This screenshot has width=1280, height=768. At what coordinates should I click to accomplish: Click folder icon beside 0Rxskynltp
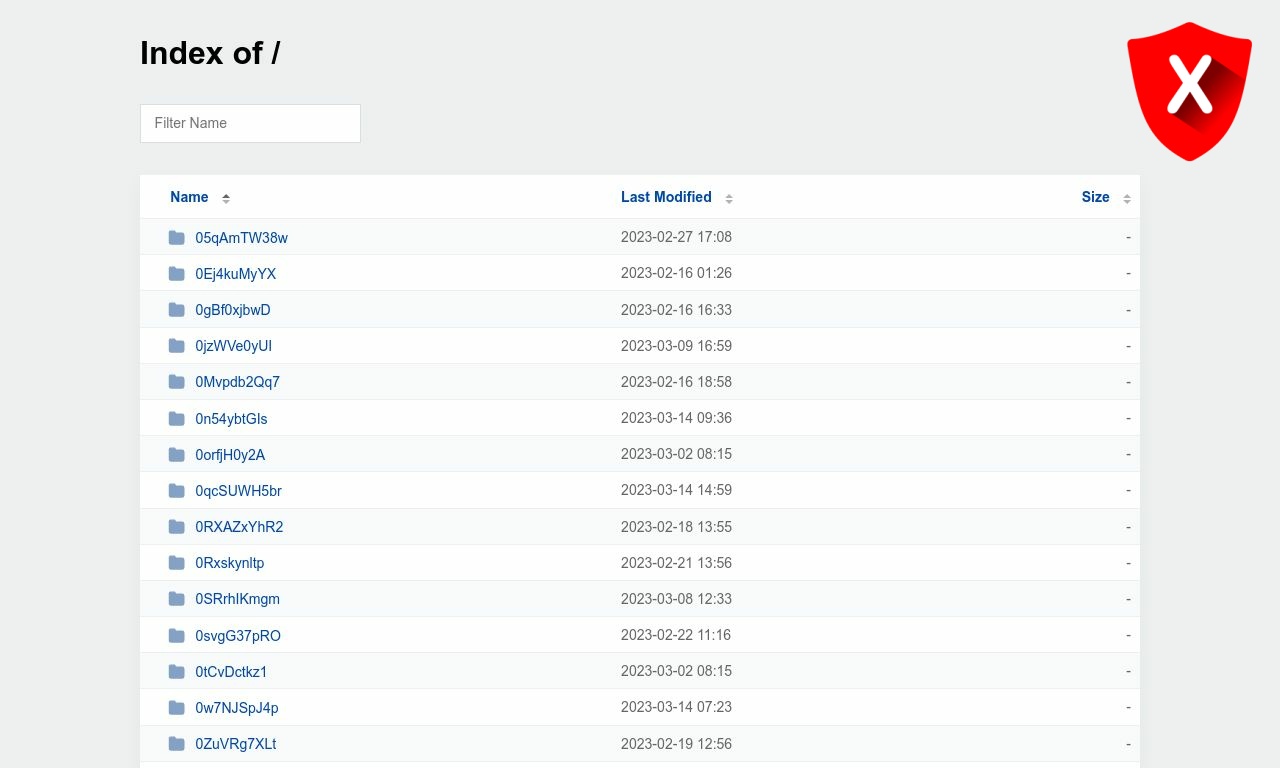(x=177, y=562)
